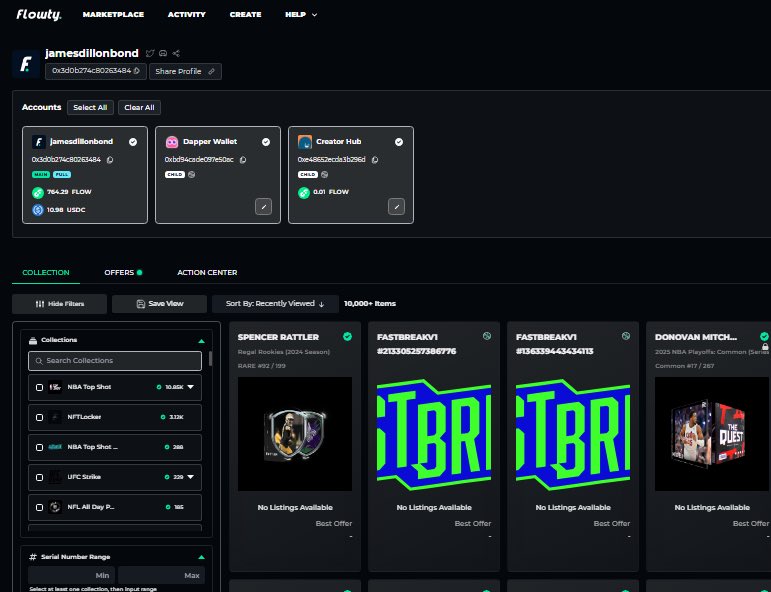The width and height of the screenshot is (771, 592).
Task: Click FLOW token icon in Creator Hub card
Action: pos(304,193)
